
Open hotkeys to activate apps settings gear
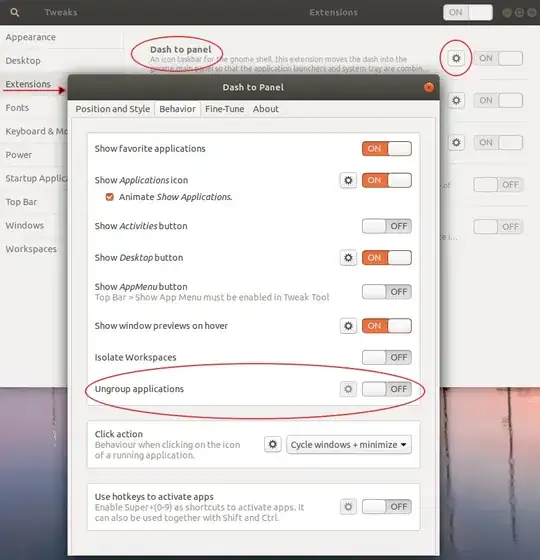point(348,506)
